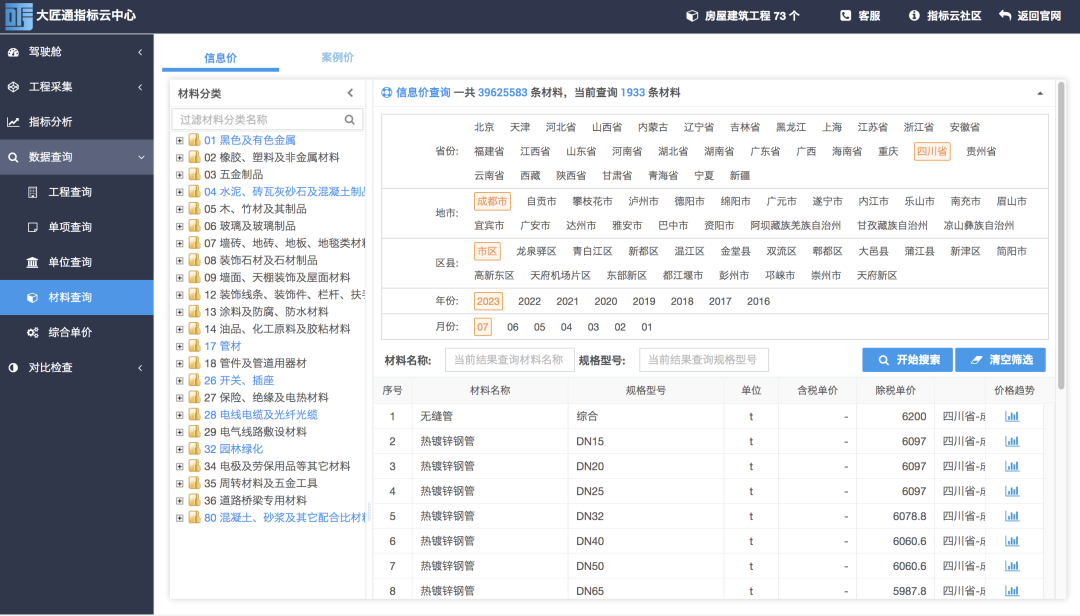Select 北京 province filter

[x=484, y=127]
